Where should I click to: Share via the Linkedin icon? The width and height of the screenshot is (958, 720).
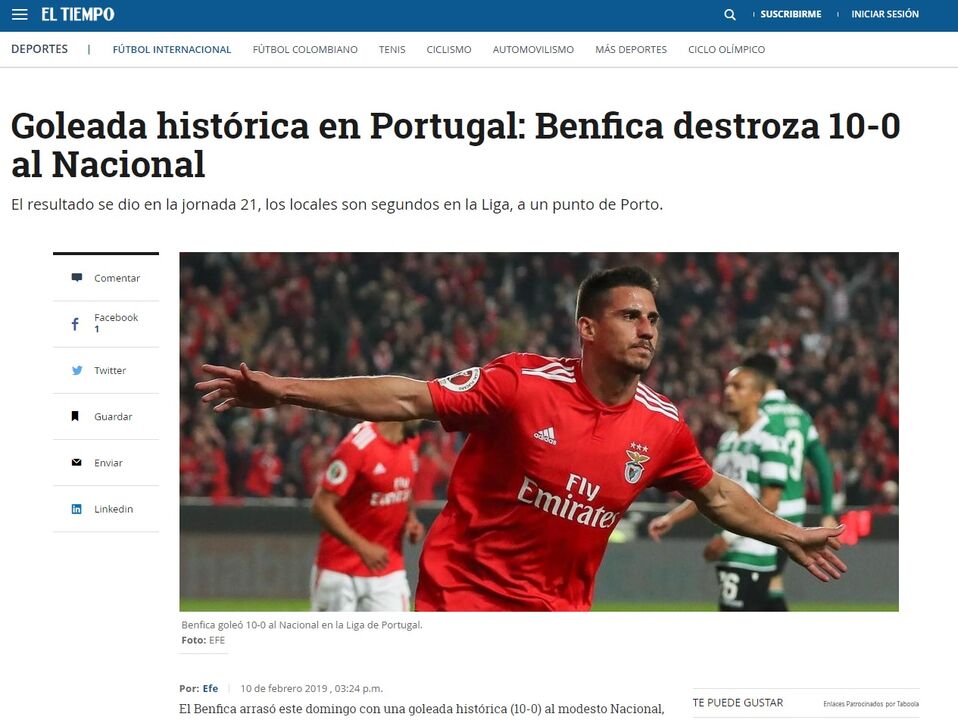click(x=76, y=509)
